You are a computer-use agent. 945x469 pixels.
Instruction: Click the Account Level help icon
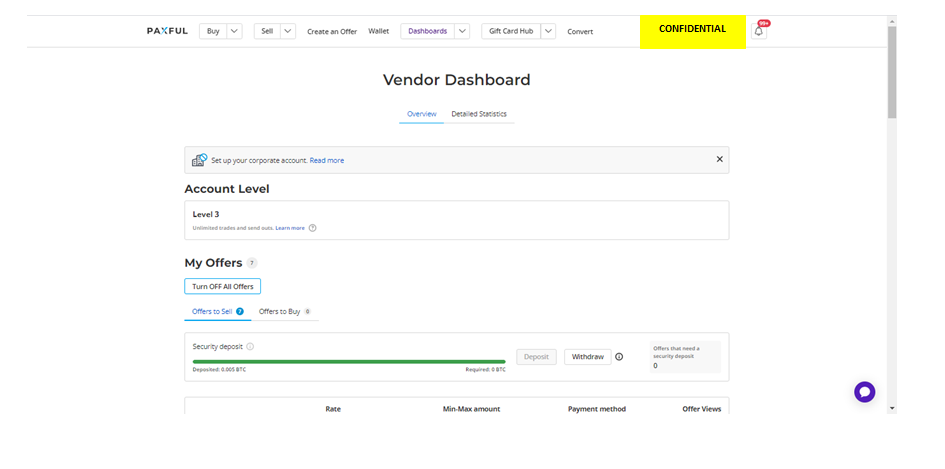(x=313, y=228)
